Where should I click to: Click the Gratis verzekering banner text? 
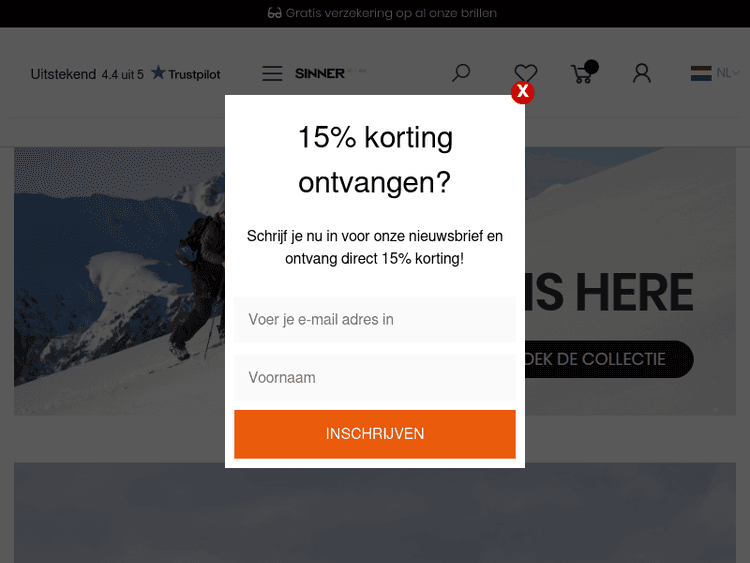391,13
